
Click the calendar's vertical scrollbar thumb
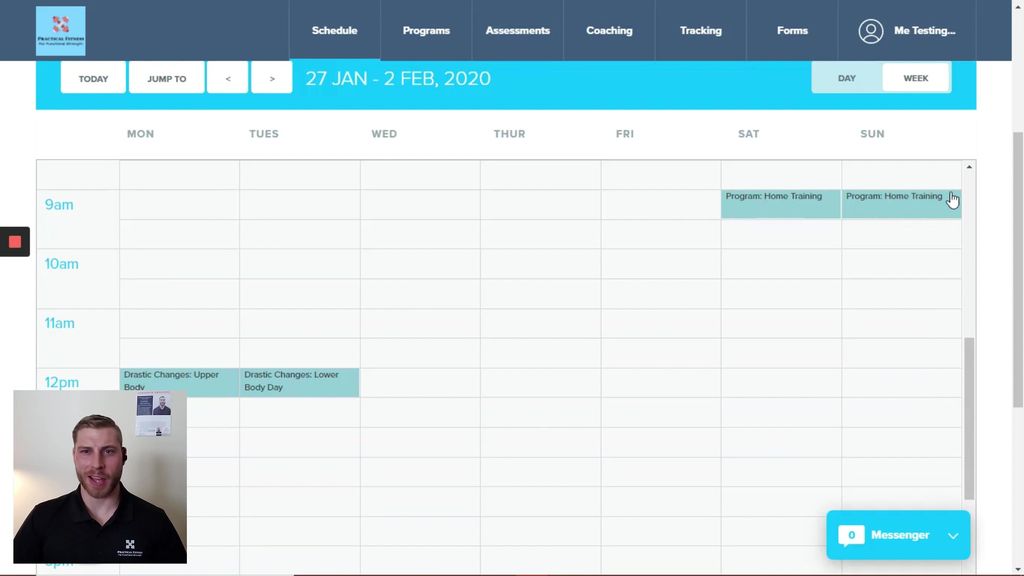[968, 417]
